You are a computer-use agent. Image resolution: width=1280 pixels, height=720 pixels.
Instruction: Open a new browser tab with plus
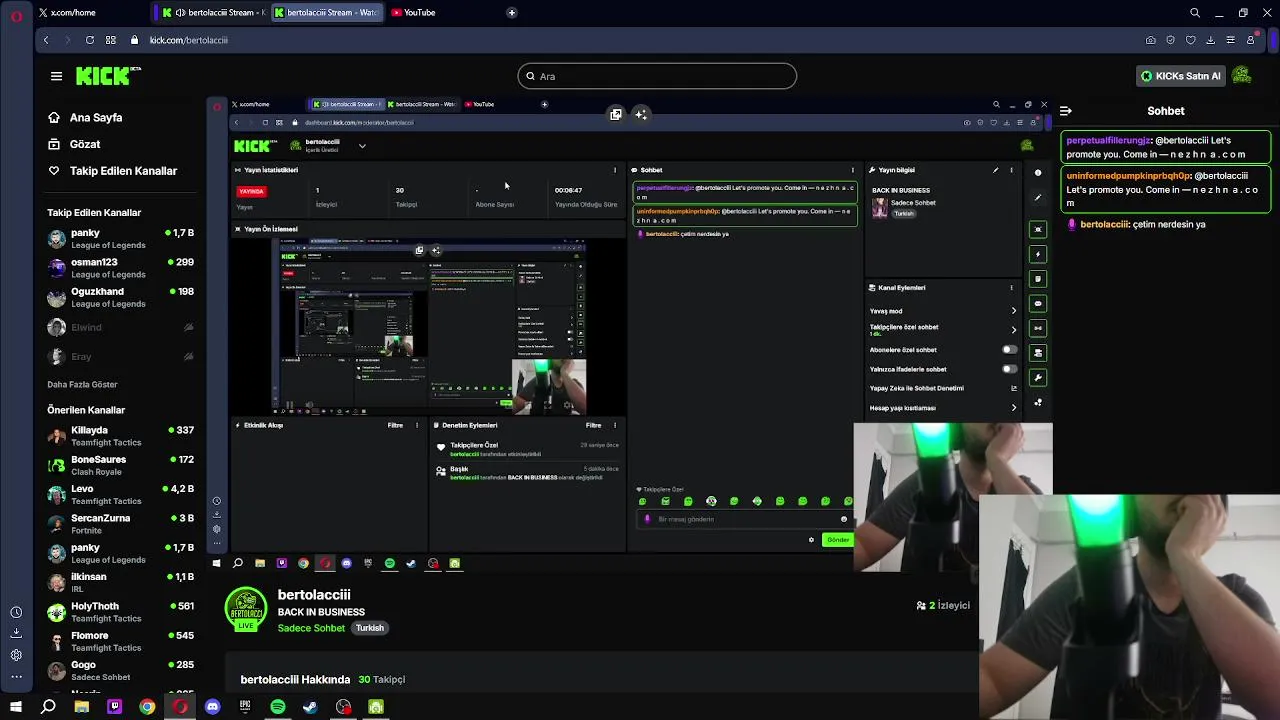click(511, 13)
